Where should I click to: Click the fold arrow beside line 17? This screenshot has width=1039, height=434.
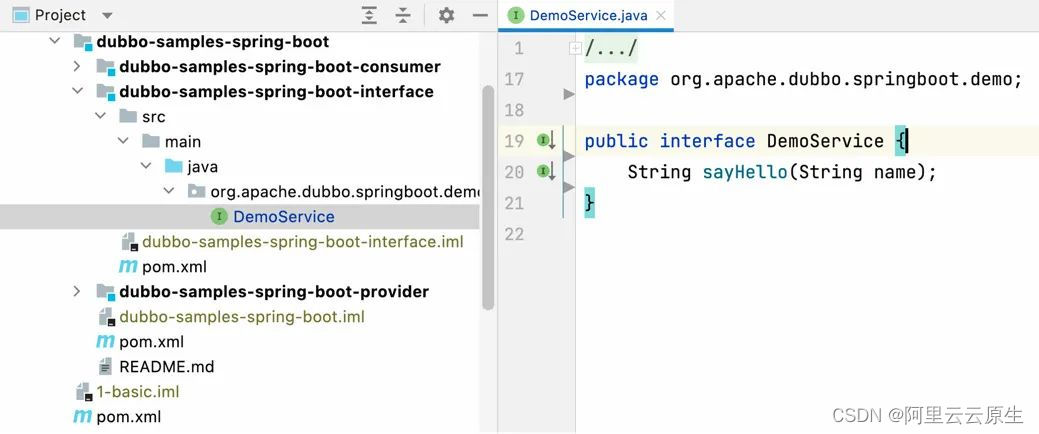click(569, 94)
